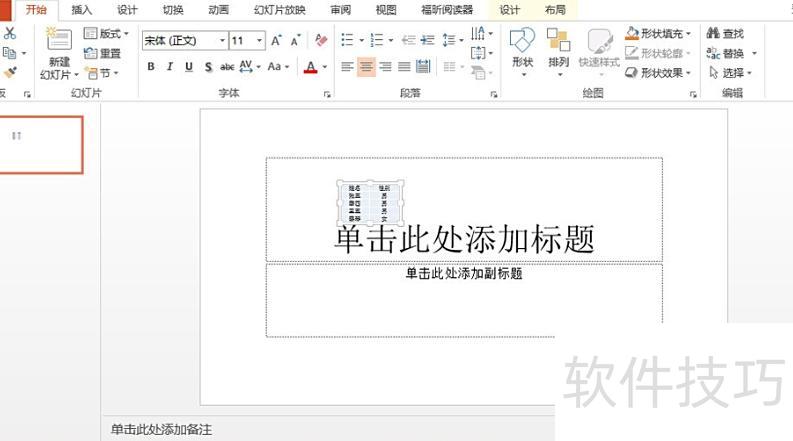Click the 查找 find binoculars
Screen dimensions: 793x441
click(x=725, y=33)
